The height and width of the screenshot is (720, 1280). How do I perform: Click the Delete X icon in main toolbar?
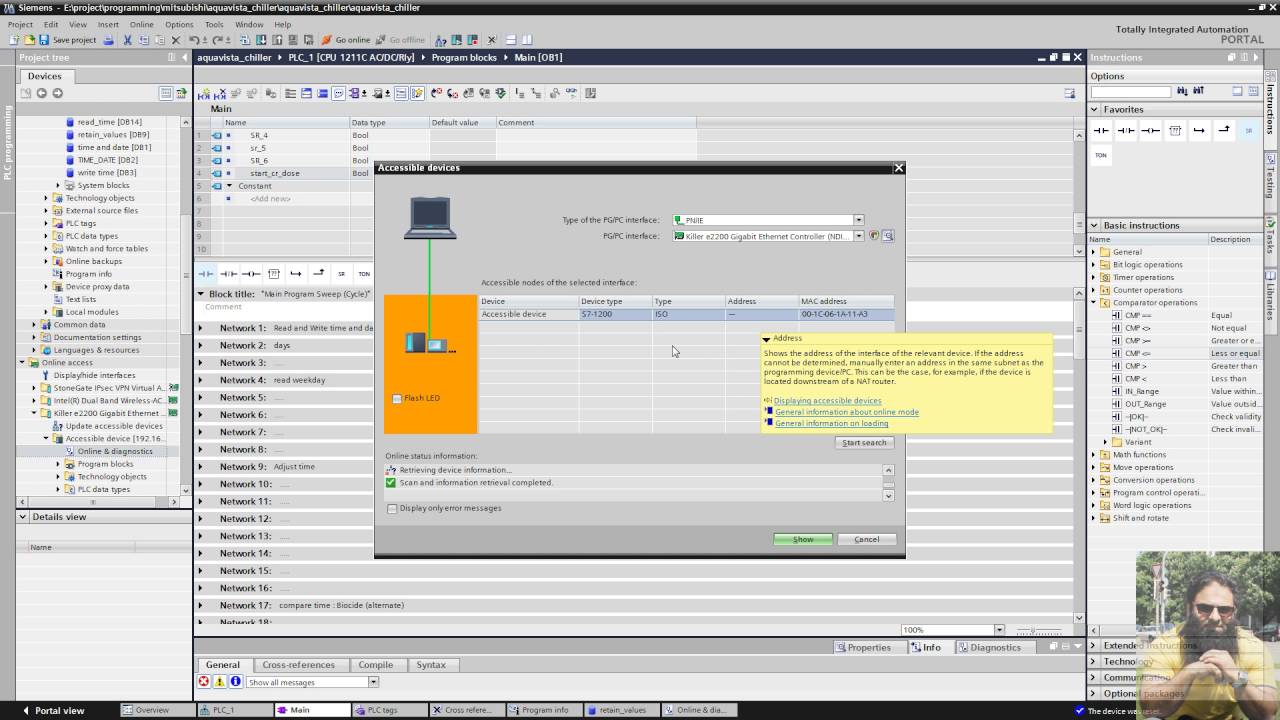tap(176, 40)
